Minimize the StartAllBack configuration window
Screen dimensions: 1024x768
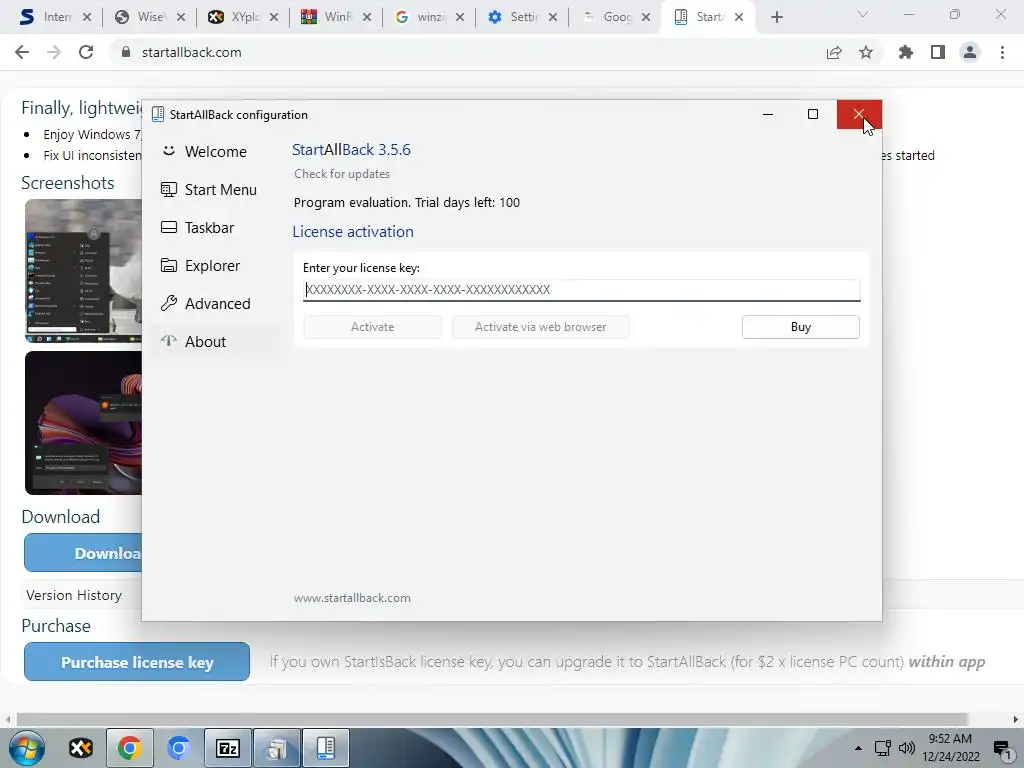768,114
